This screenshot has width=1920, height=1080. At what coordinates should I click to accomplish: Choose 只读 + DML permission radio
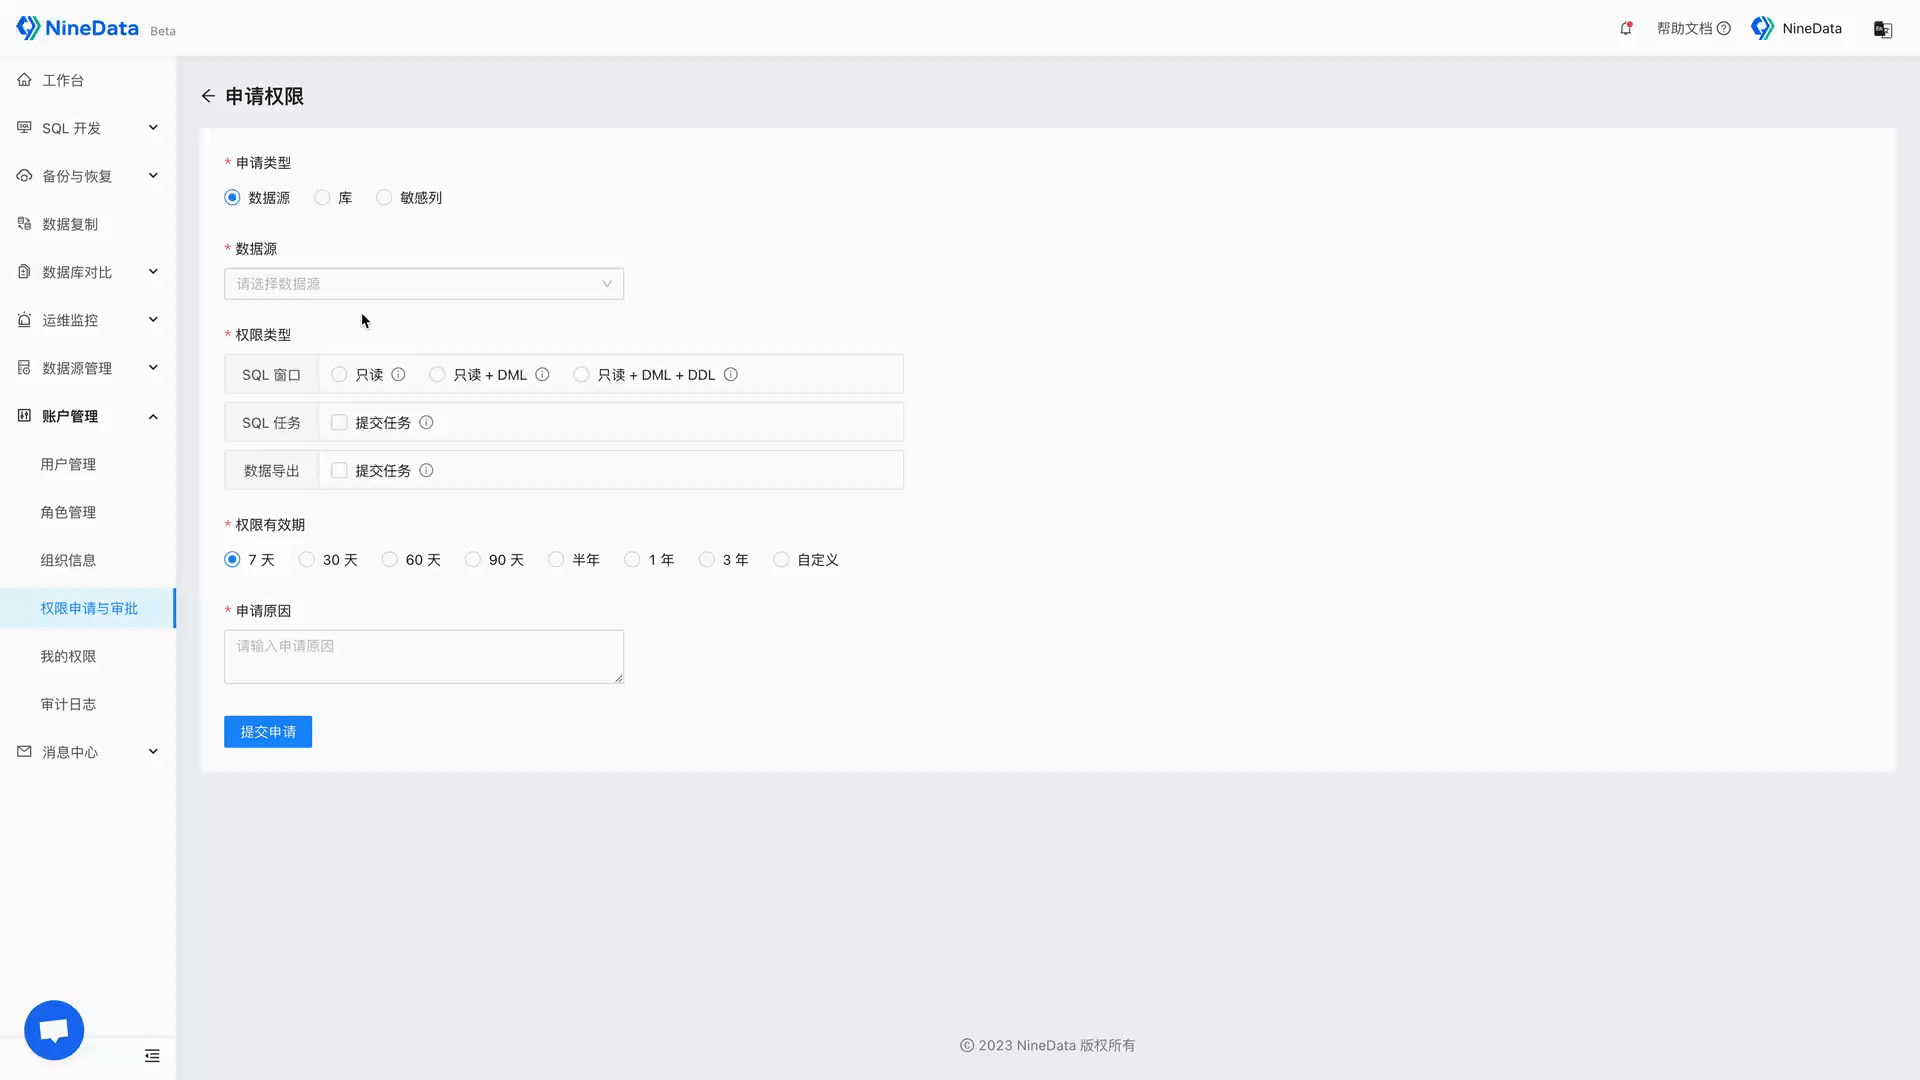437,375
